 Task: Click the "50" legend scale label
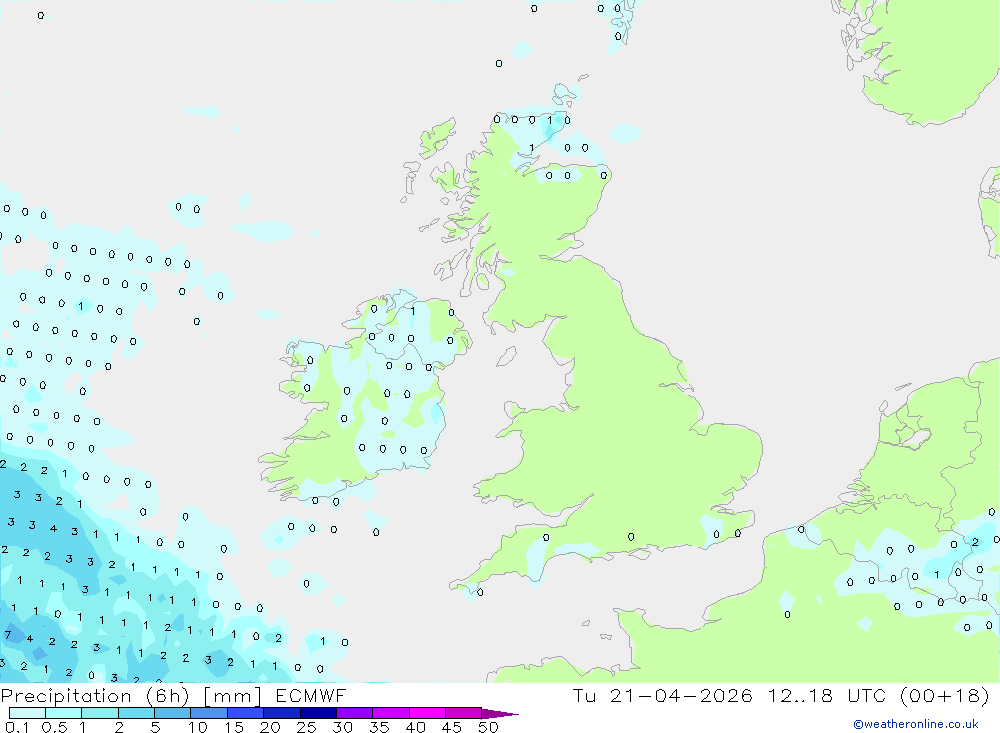click(x=488, y=727)
